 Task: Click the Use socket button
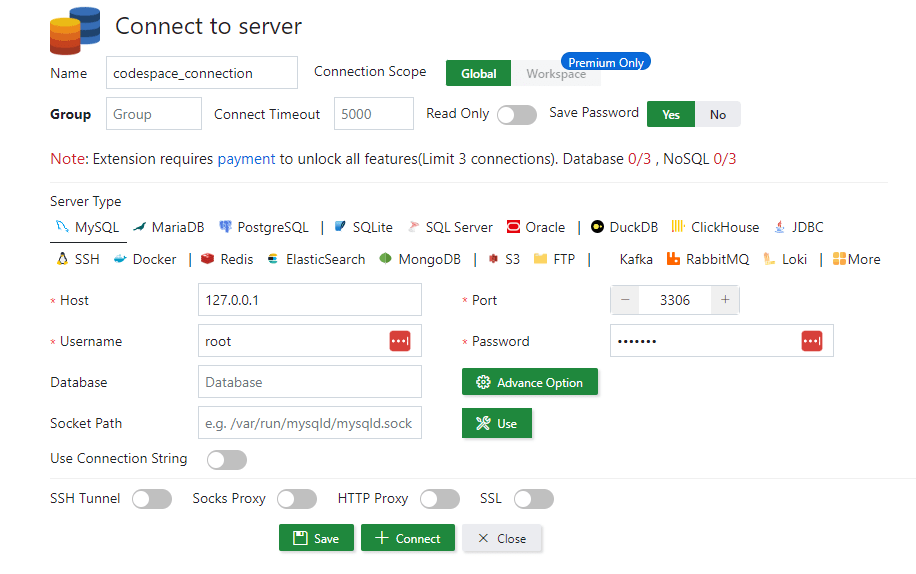click(497, 423)
